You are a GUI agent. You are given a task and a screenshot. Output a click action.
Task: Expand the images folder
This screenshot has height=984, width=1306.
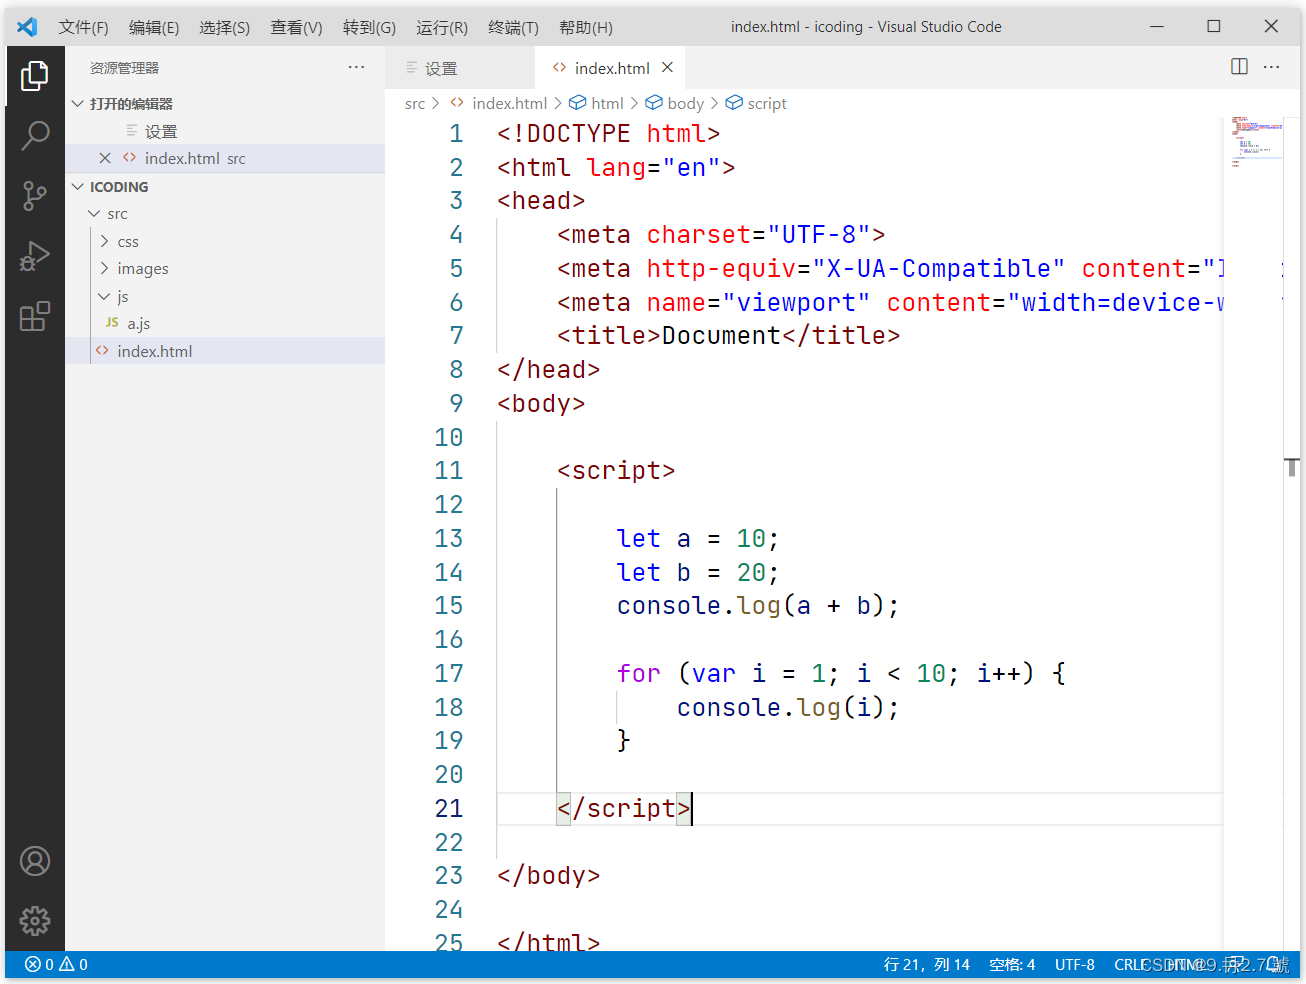225,269
